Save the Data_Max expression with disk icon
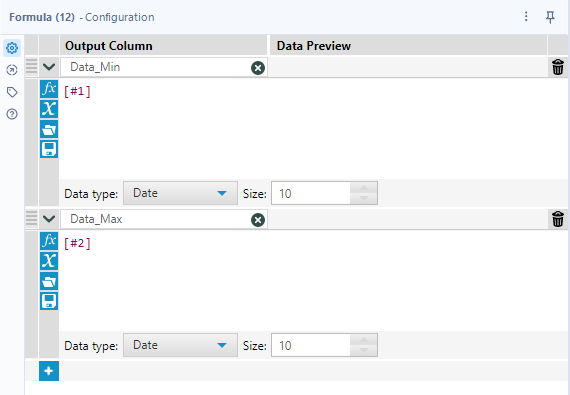Viewport: 570px width, 395px height. (x=49, y=301)
